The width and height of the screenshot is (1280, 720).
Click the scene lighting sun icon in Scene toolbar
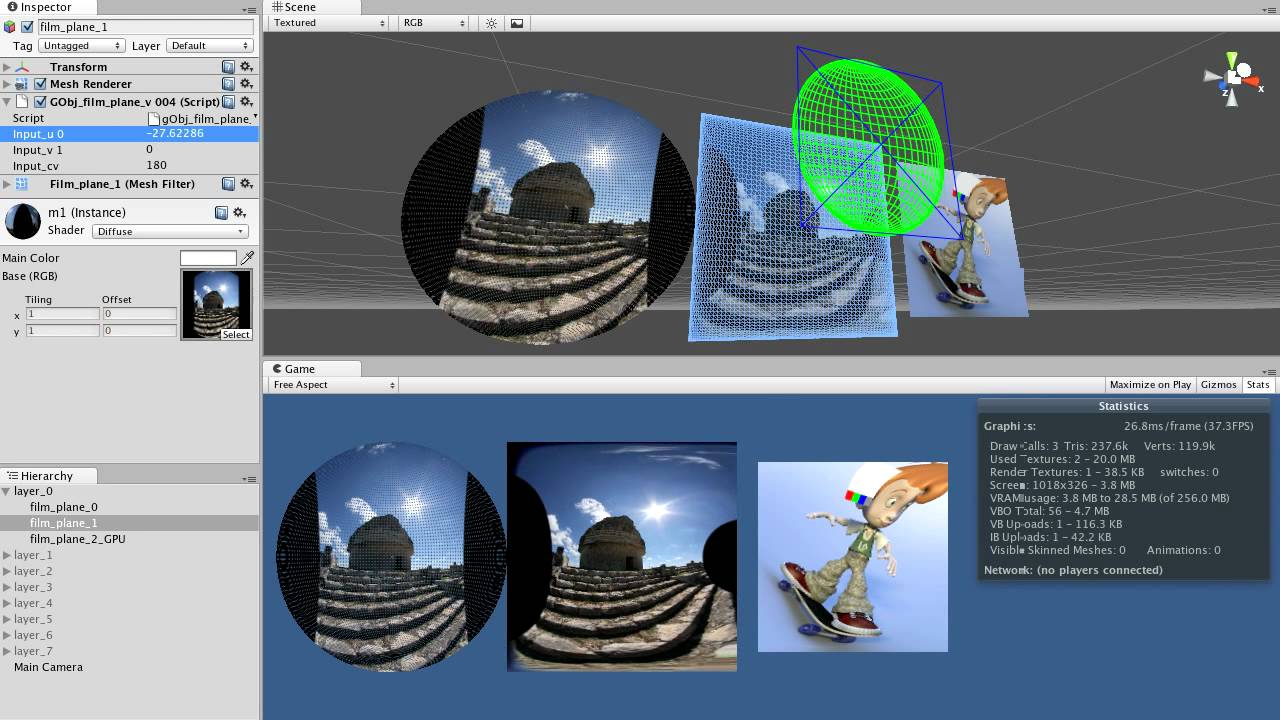(x=490, y=22)
